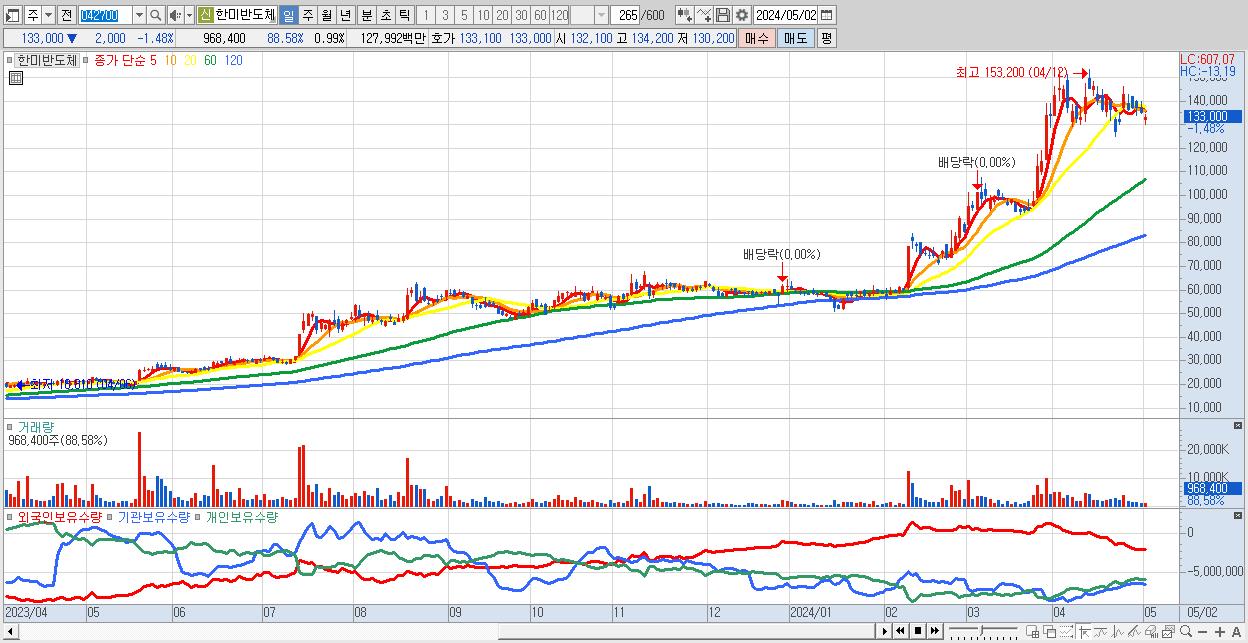Select the 10 interval button
Viewport: 1248px width, 643px height.
pyautogui.click(x=483, y=15)
